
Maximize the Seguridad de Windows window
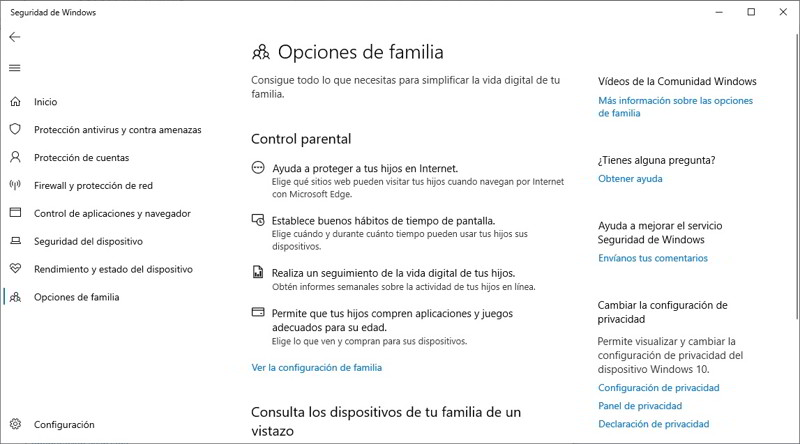point(751,12)
